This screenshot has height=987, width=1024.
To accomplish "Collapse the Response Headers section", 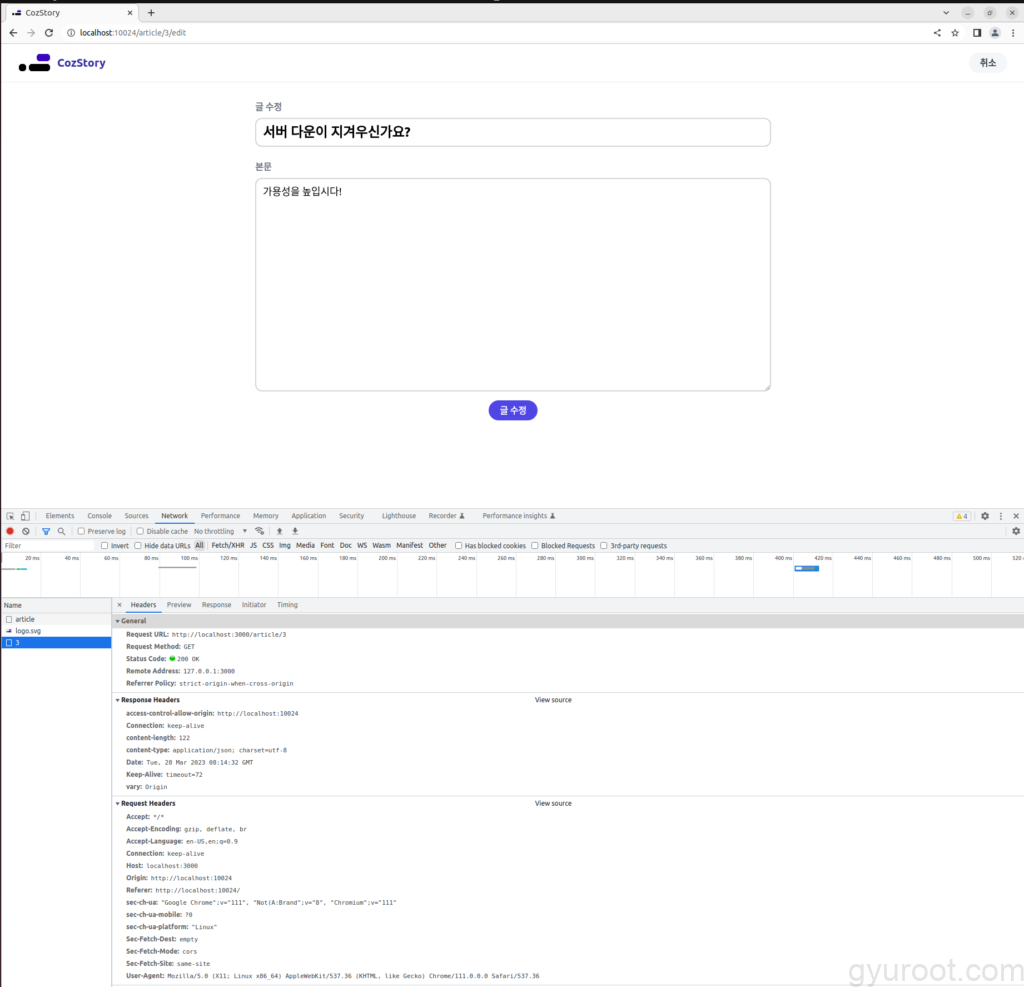I will [x=149, y=700].
